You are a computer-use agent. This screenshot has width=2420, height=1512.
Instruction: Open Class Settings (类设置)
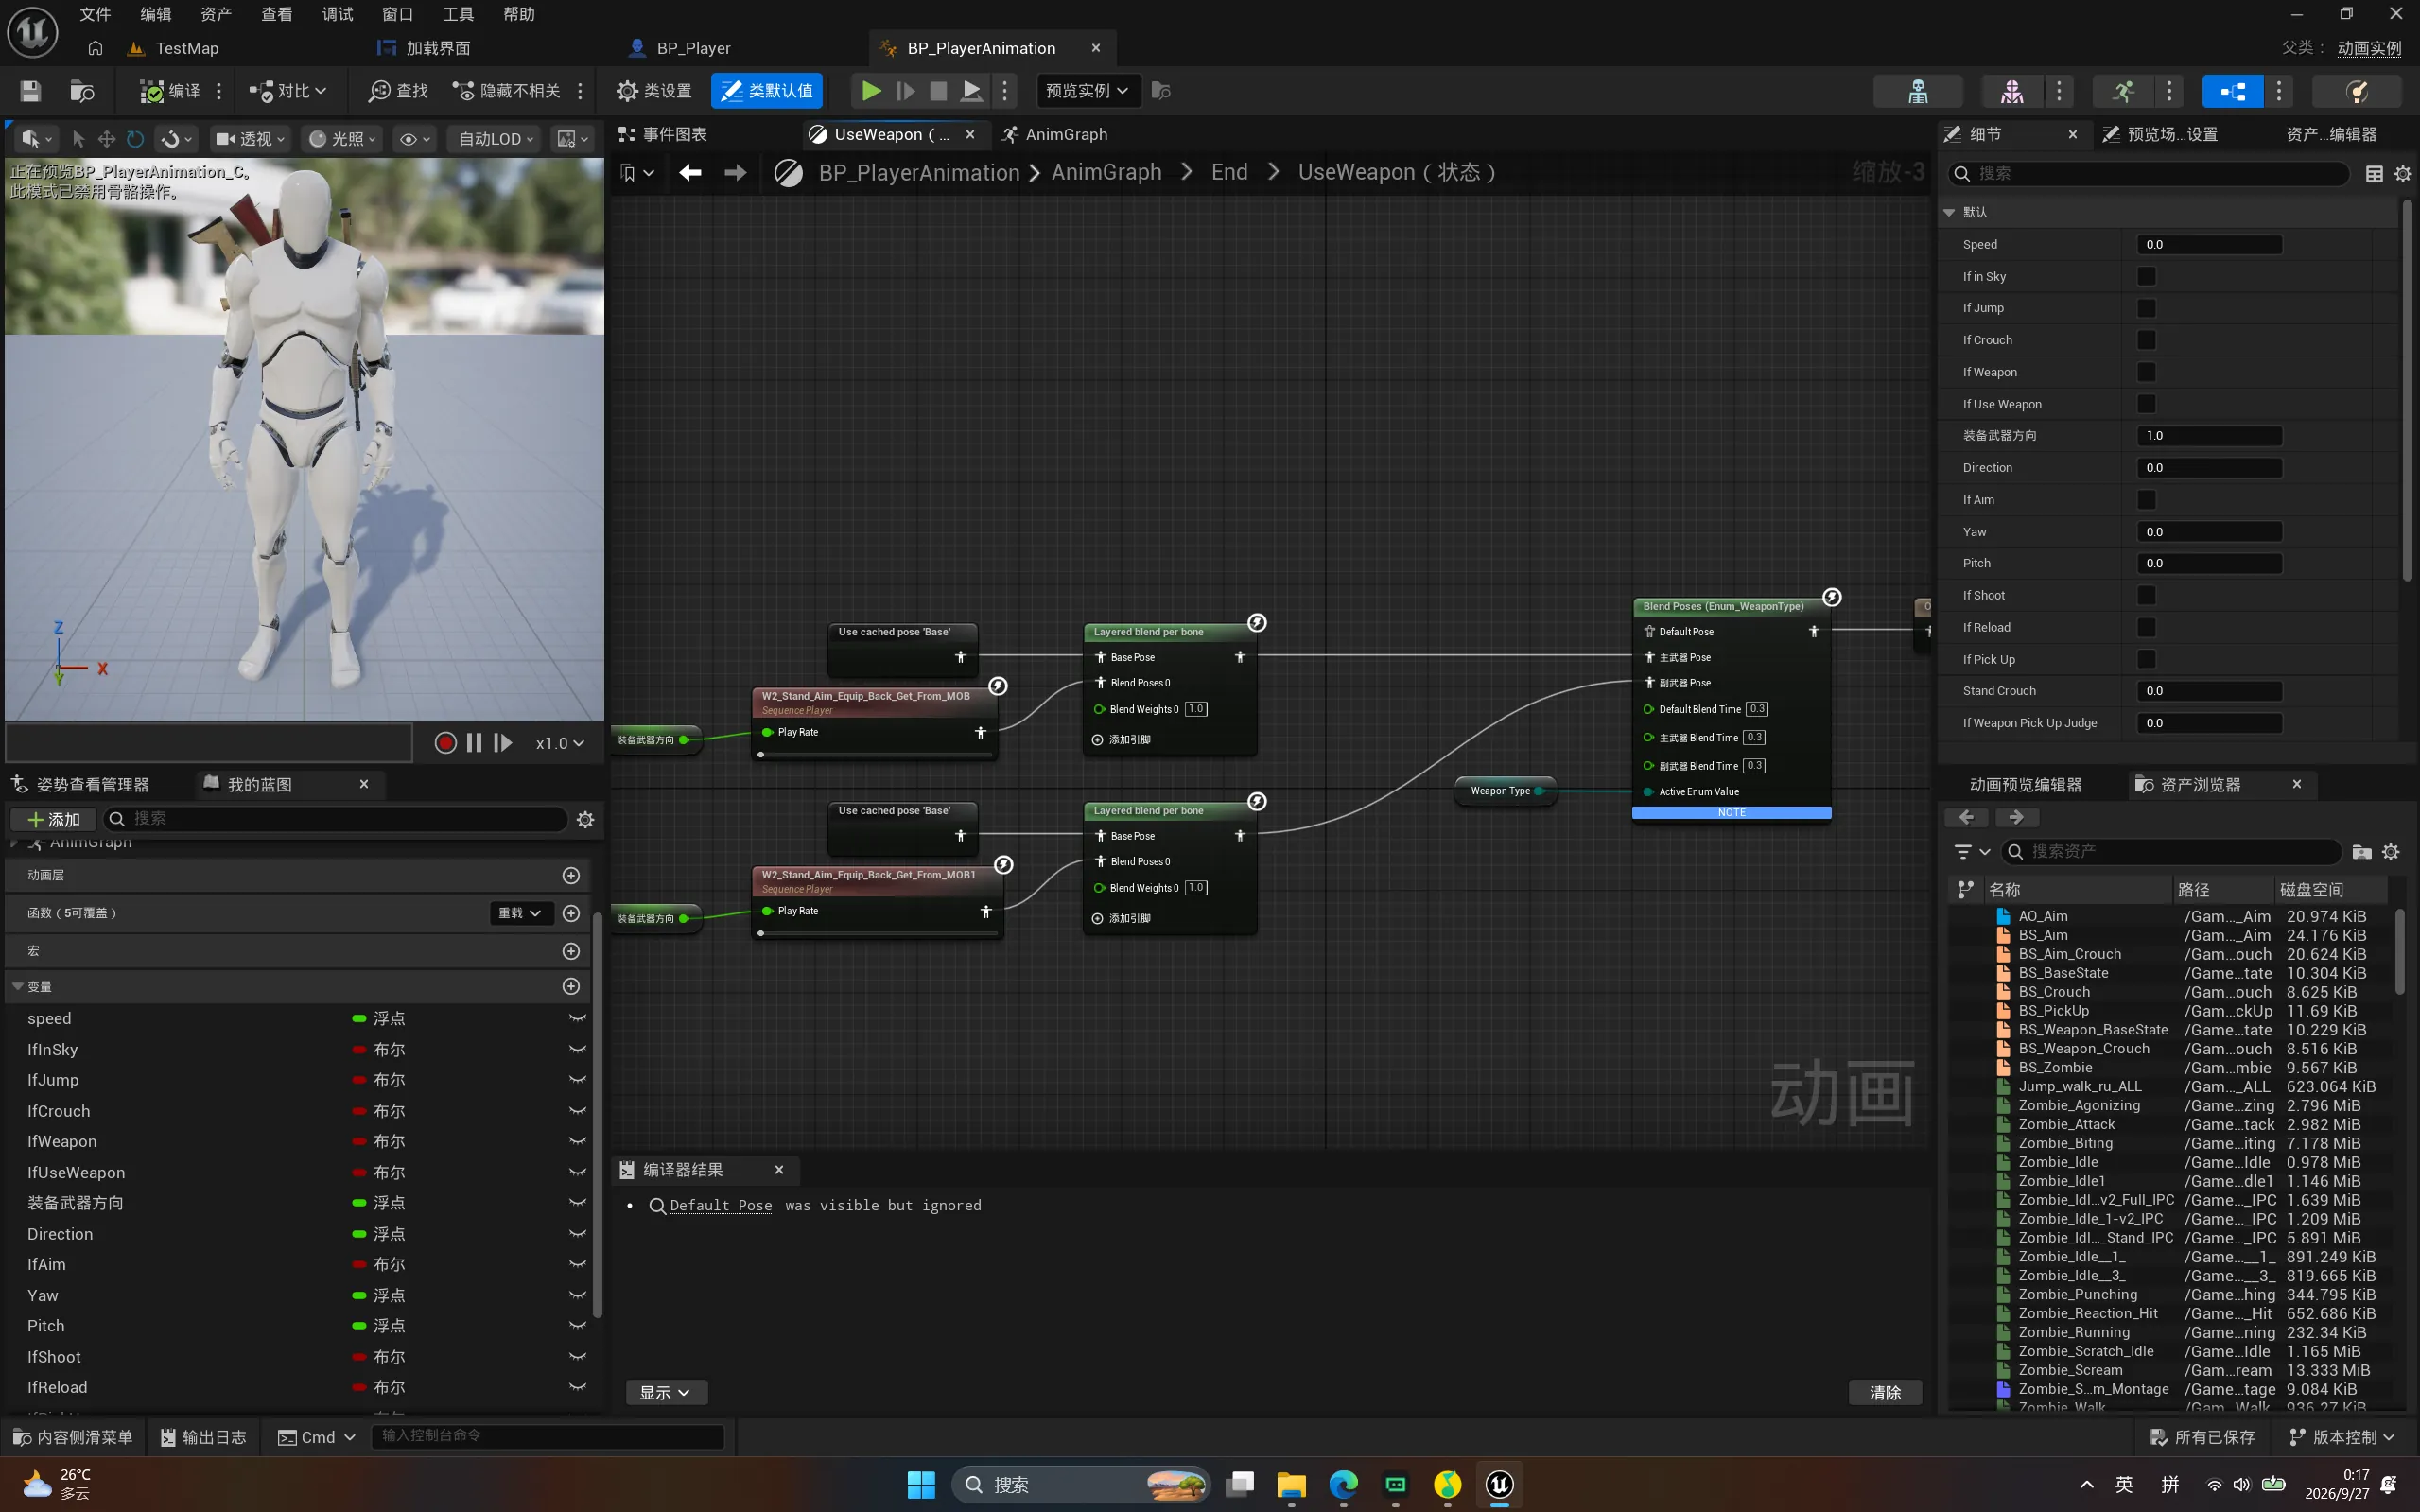click(654, 91)
